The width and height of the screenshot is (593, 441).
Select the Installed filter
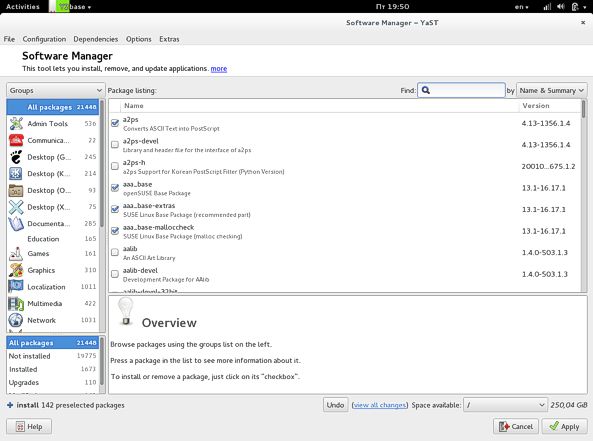[53, 369]
